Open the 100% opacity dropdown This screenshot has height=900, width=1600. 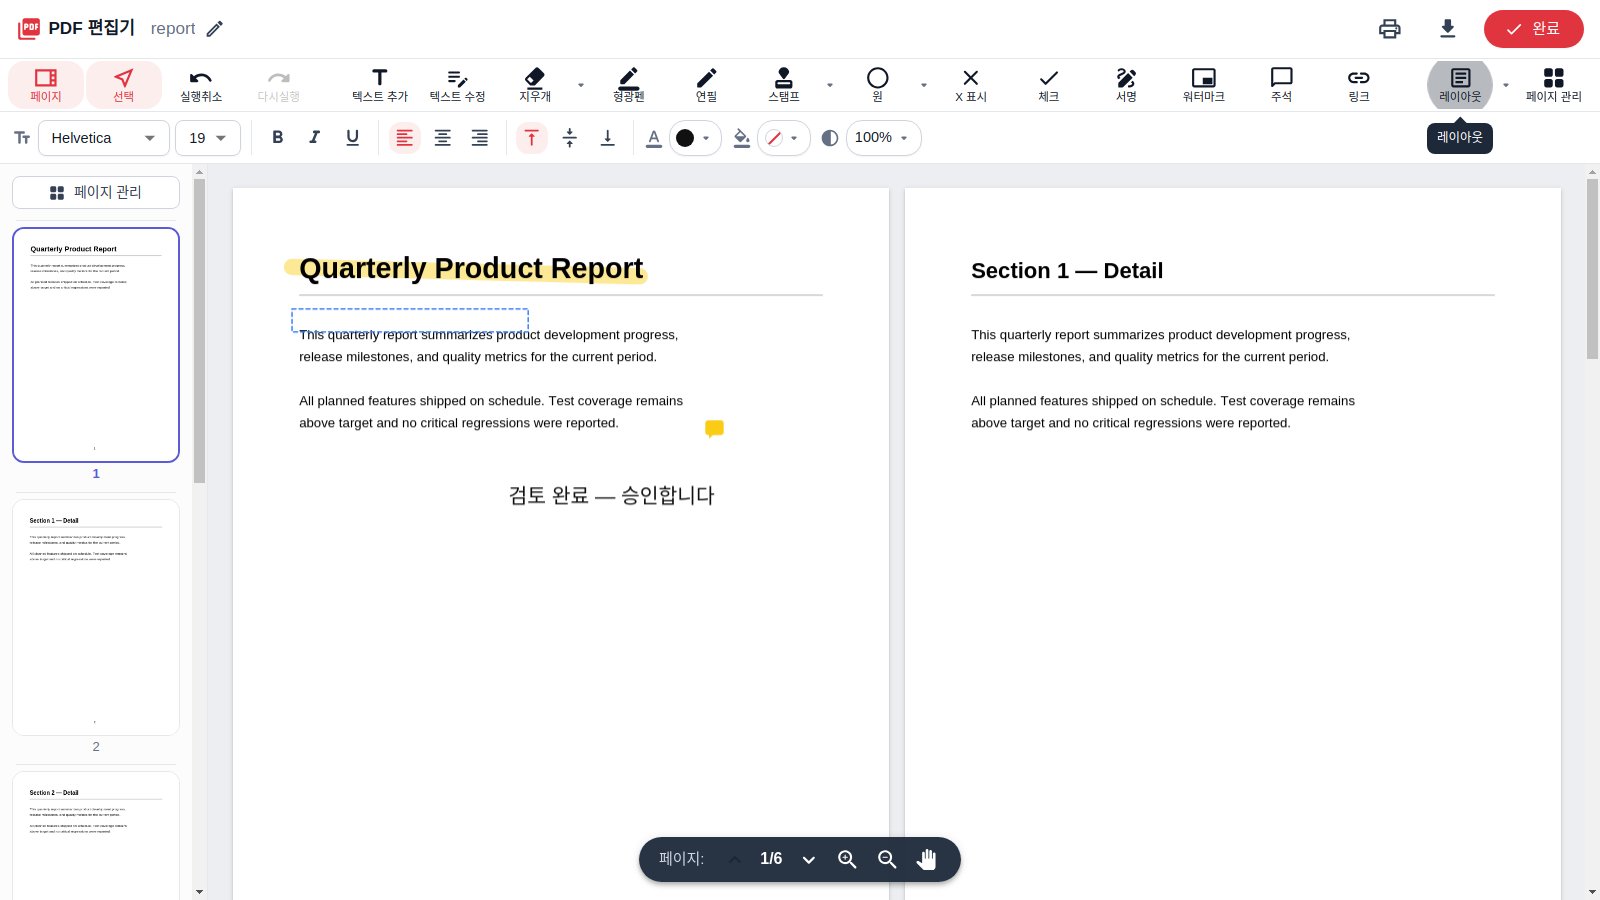[883, 138]
